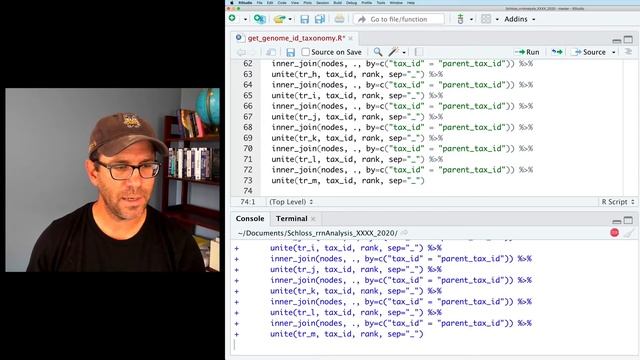Switch to the Console tab
The height and width of the screenshot is (360, 640).
[x=250, y=218]
